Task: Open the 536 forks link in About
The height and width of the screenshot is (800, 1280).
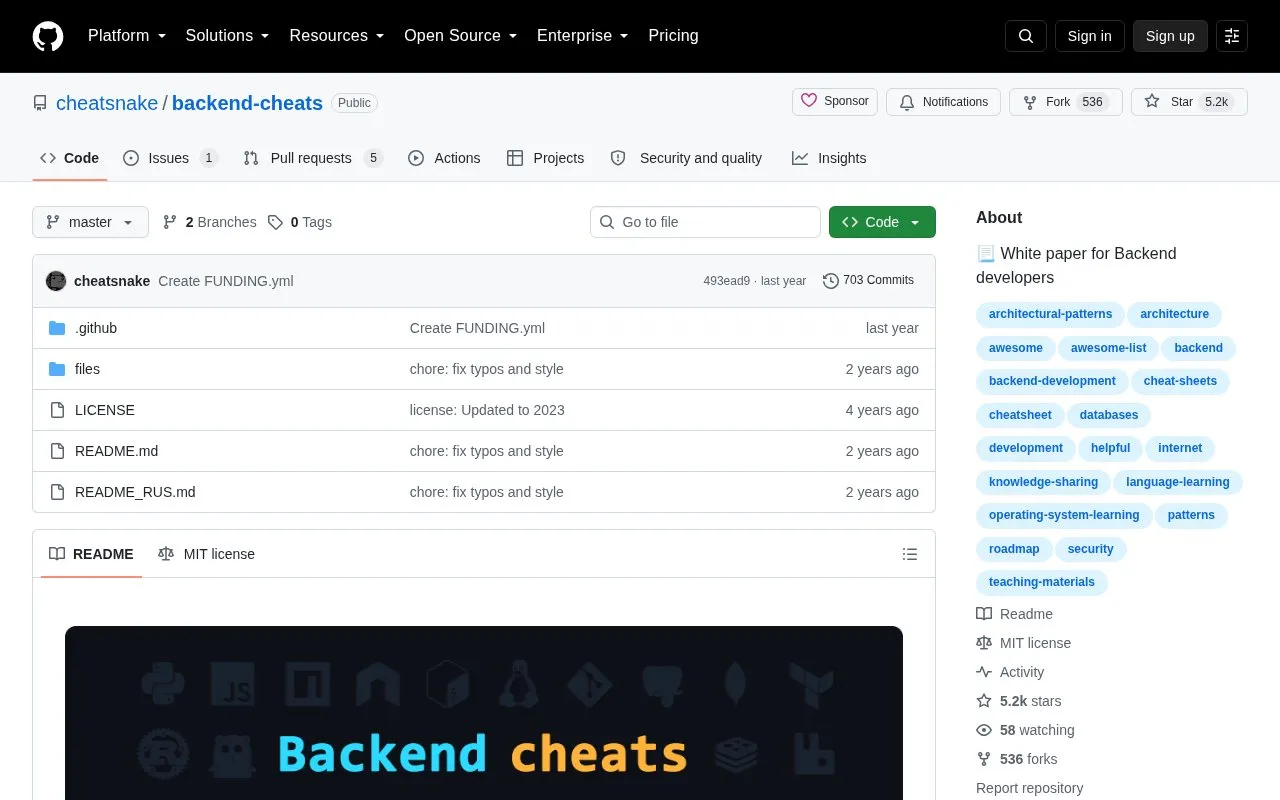Action: pyautogui.click(x=1016, y=759)
